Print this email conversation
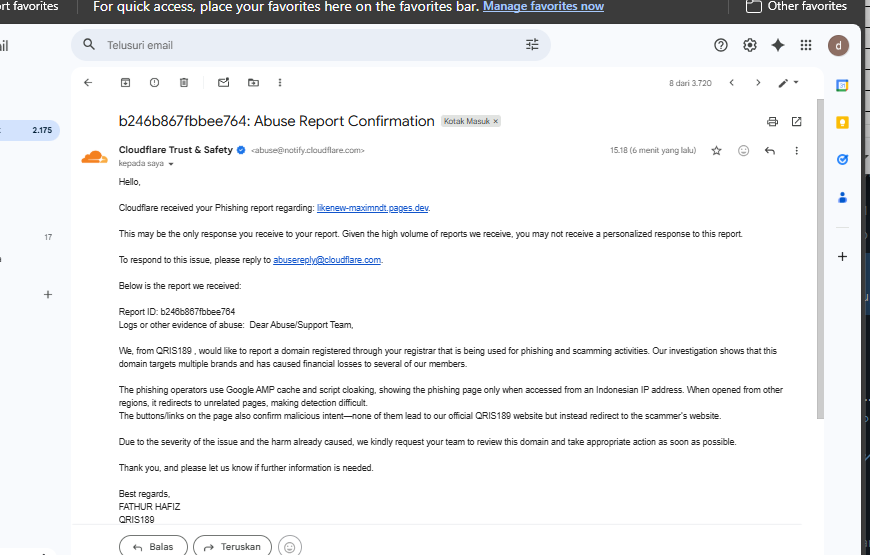Screen dimensions: 870x555 772,122
